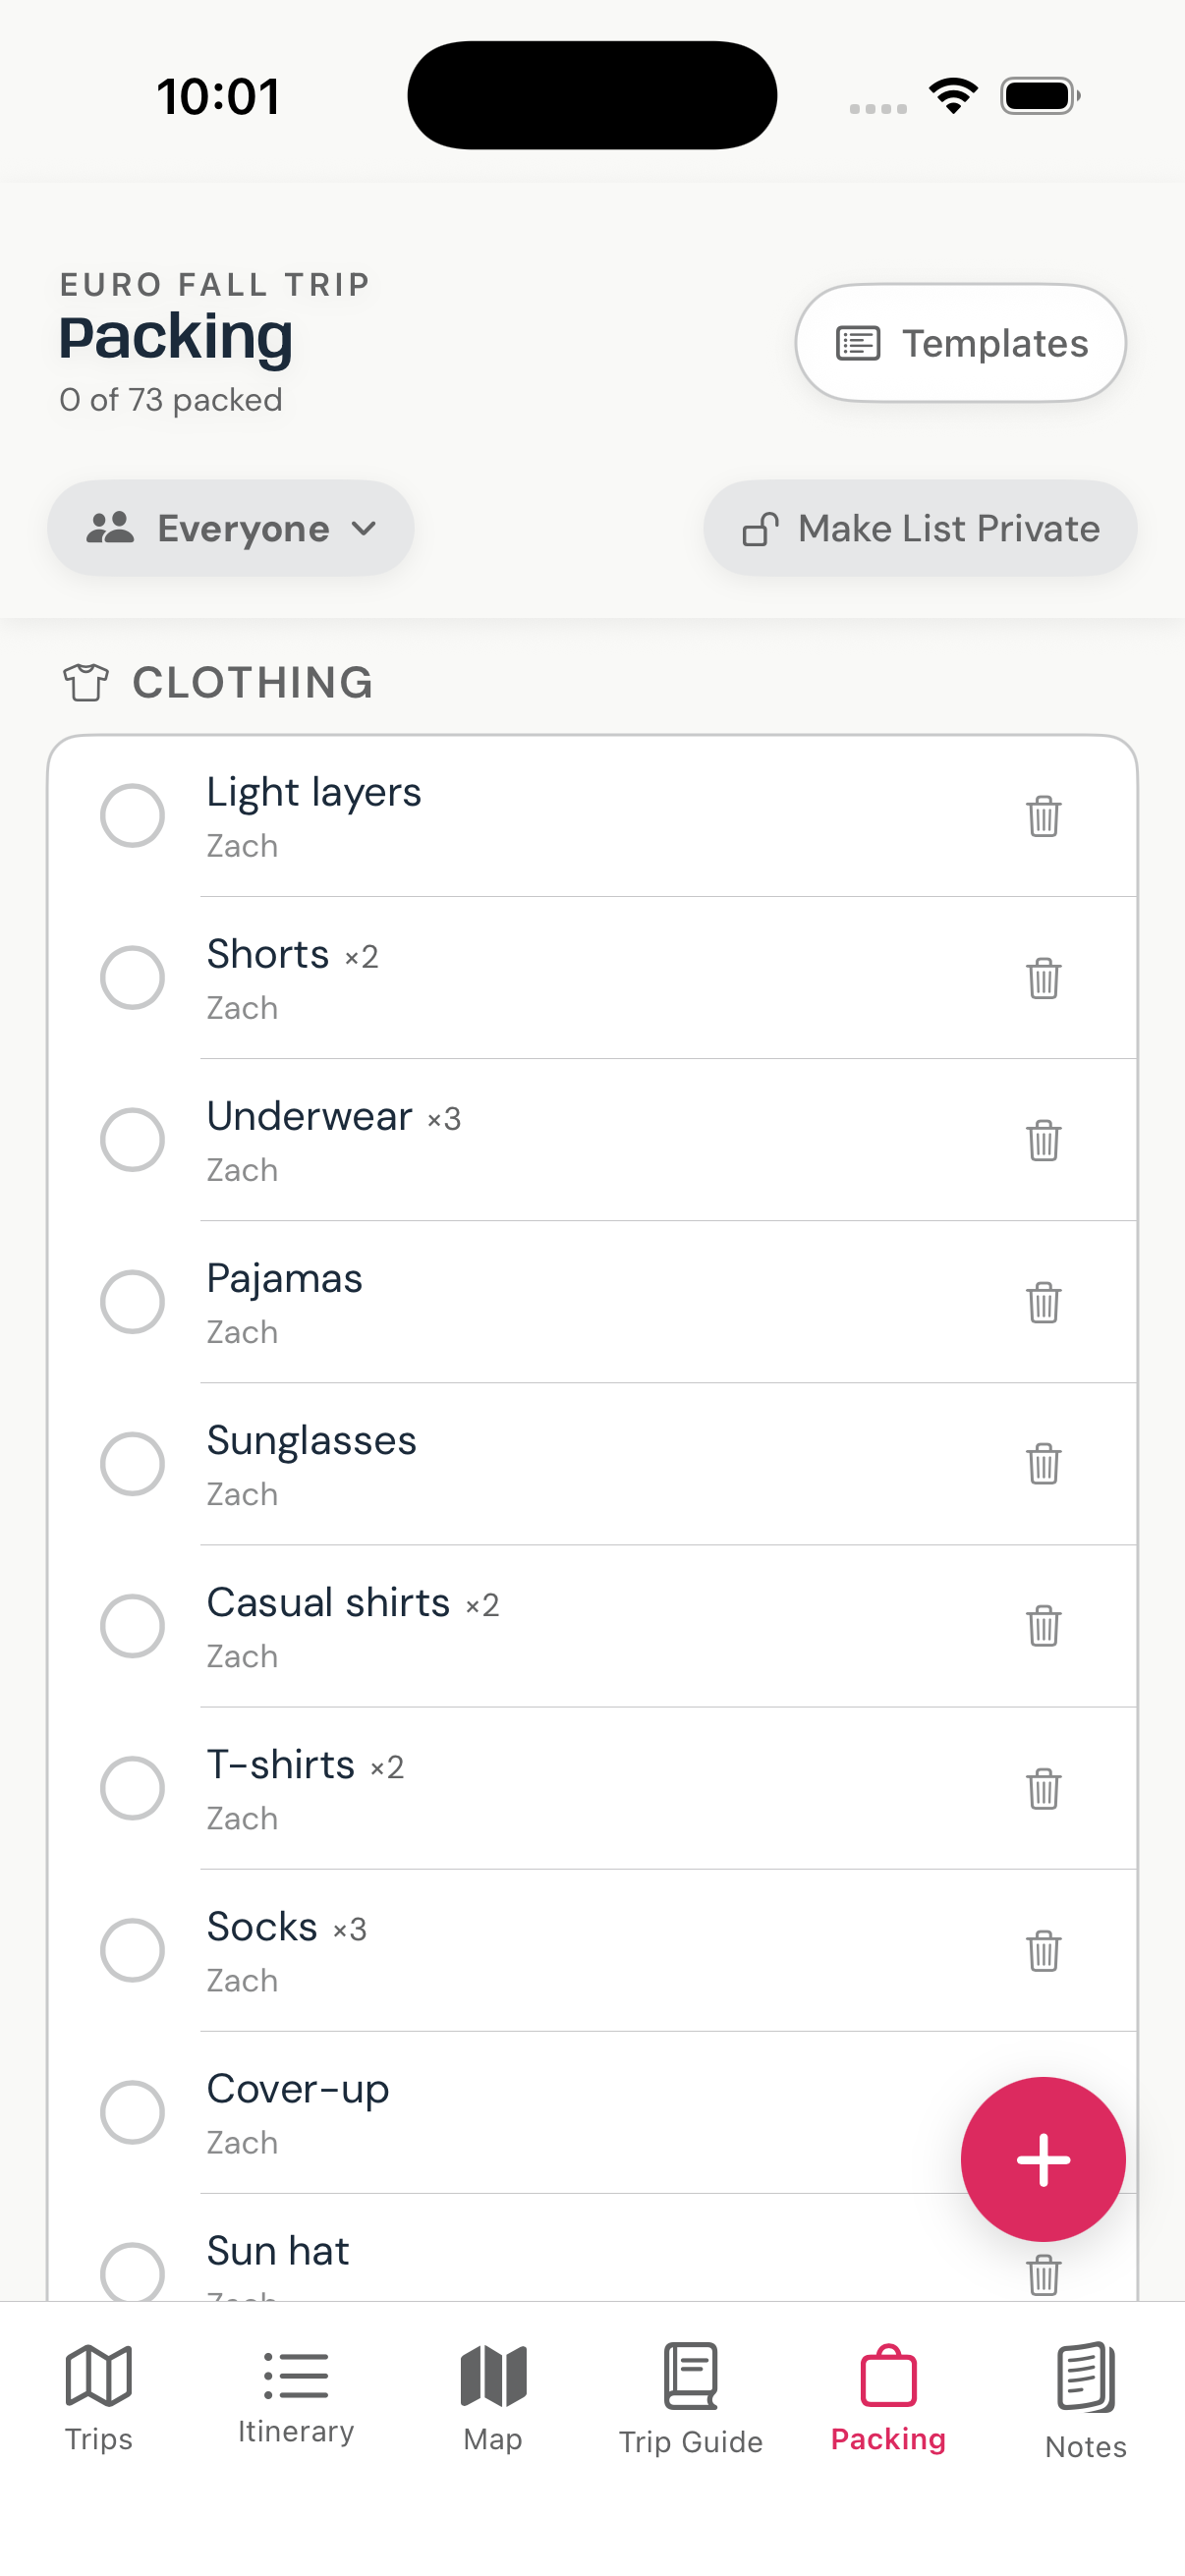Tap trash icon beside Sunglasses
This screenshot has height=2576, width=1185.
(x=1043, y=1464)
